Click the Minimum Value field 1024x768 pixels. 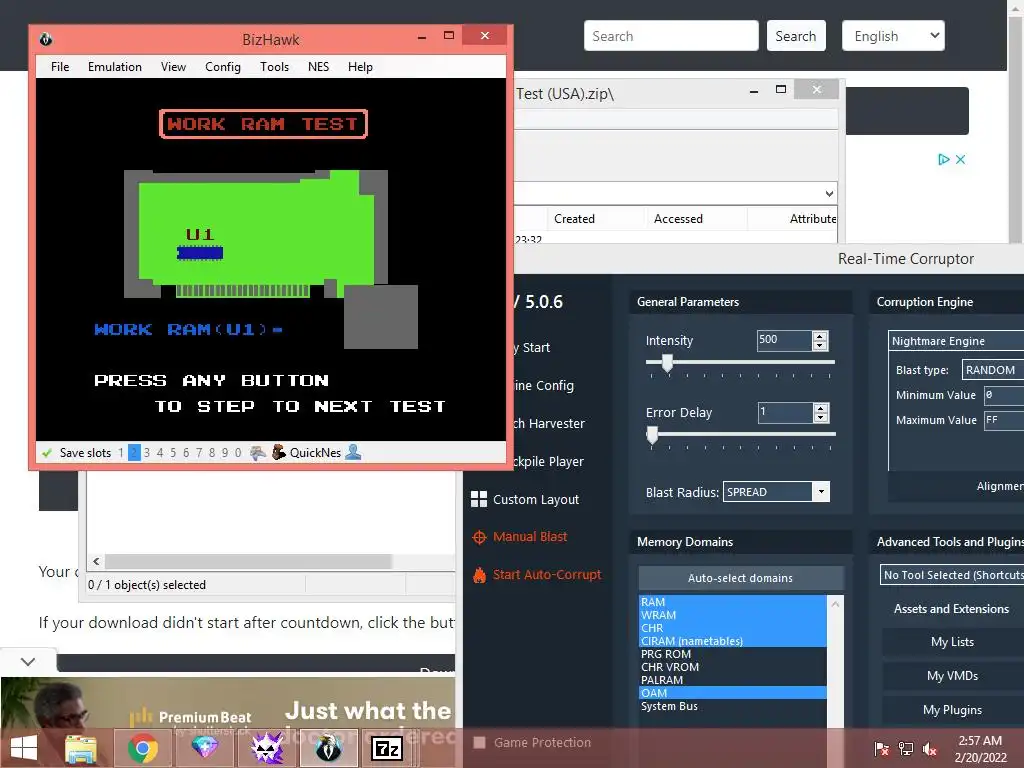pos(1004,395)
